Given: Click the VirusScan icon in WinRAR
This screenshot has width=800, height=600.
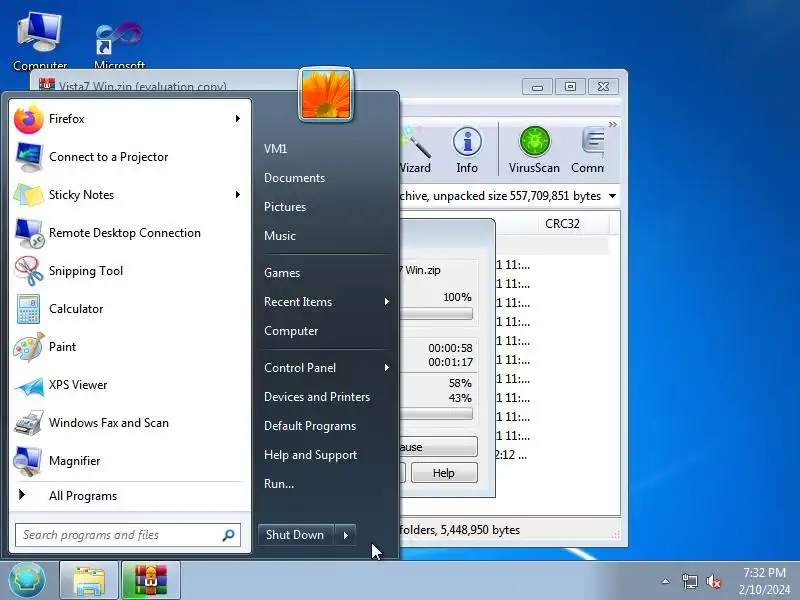Looking at the screenshot, I should (x=534, y=150).
